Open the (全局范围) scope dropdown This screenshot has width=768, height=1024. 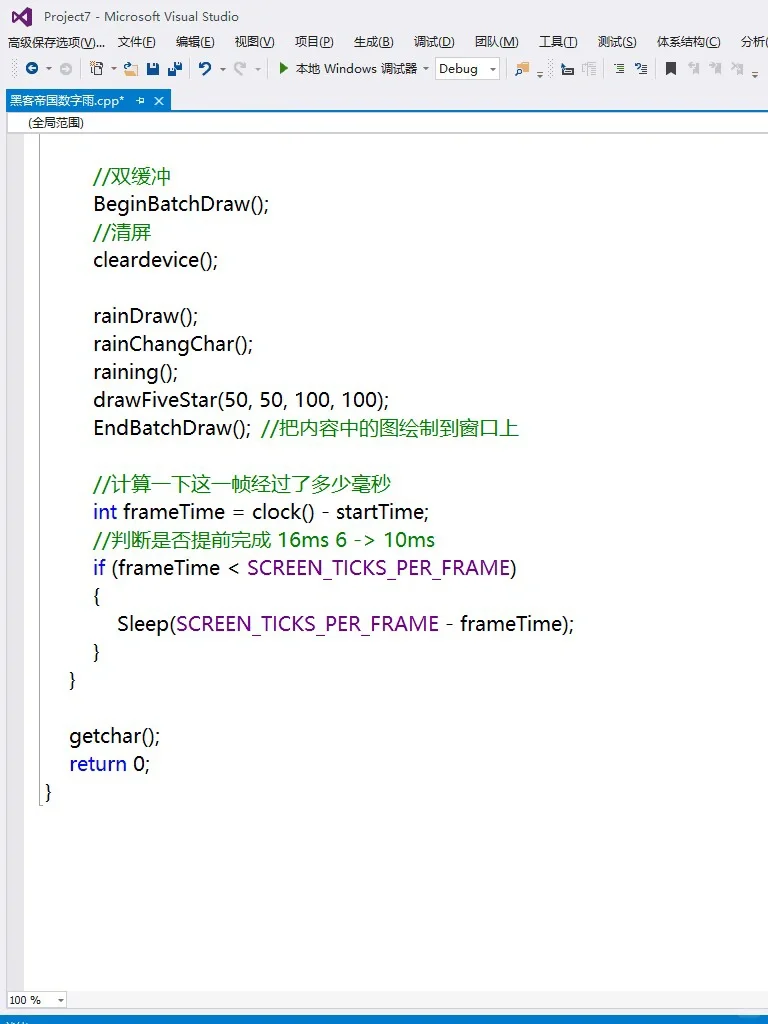pyautogui.click(x=387, y=123)
